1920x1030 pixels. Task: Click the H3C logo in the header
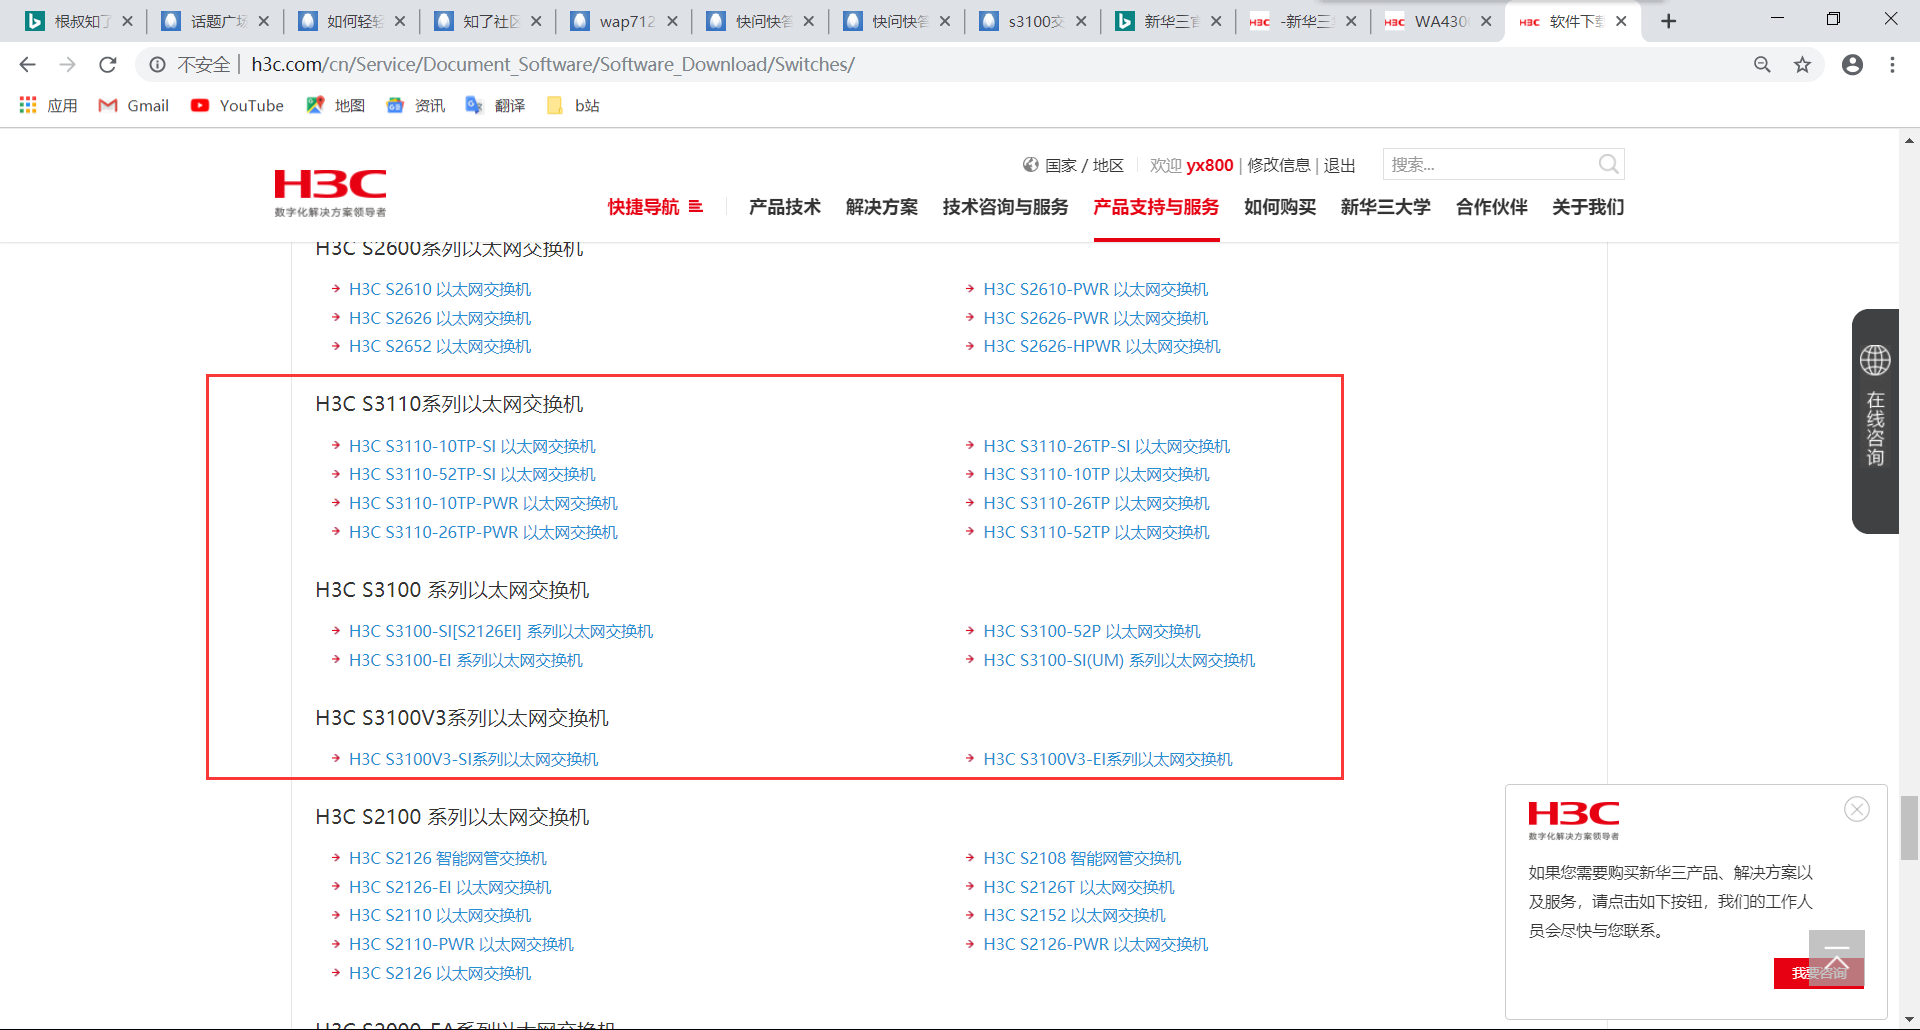330,192
